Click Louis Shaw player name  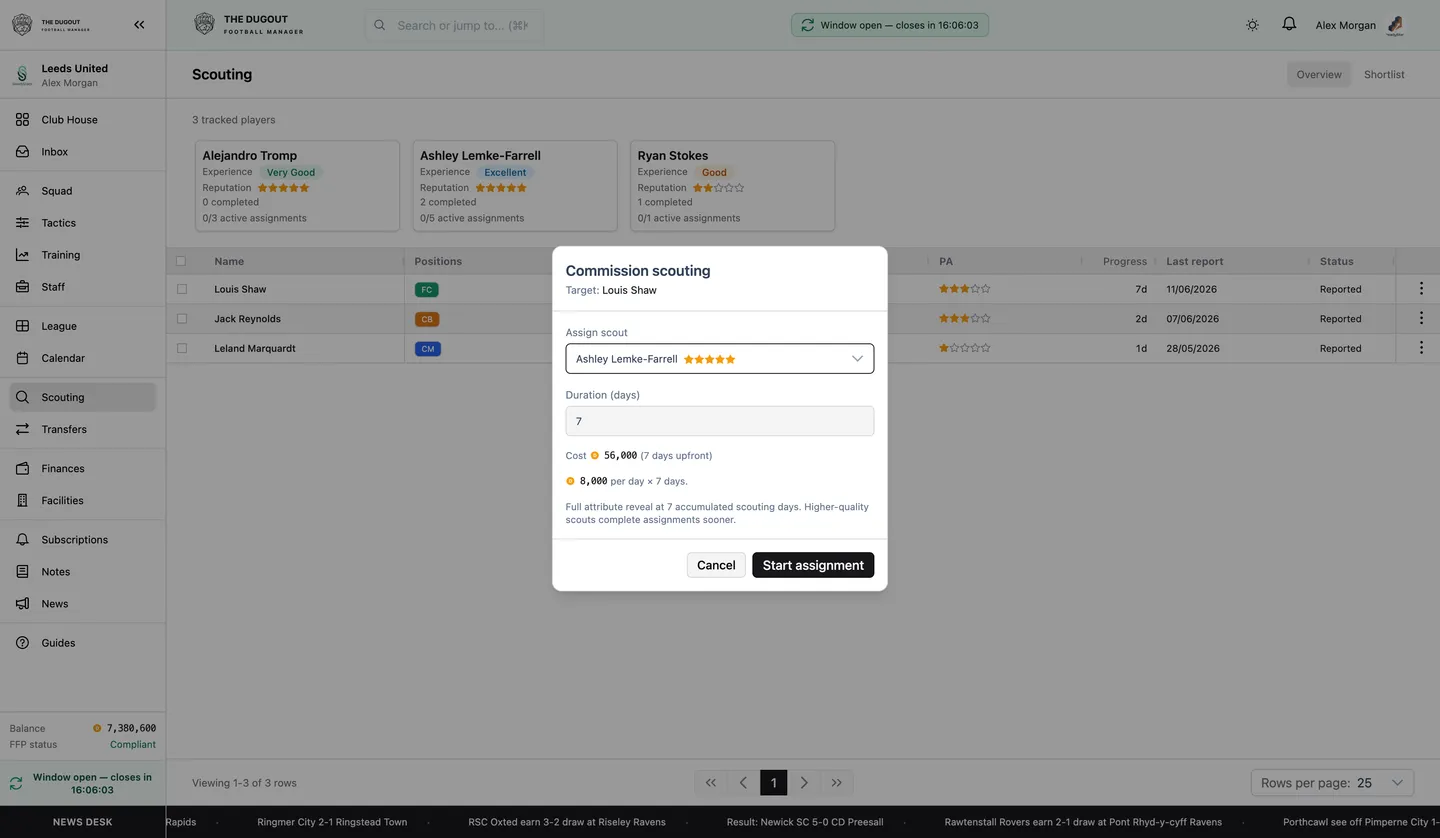click(240, 289)
